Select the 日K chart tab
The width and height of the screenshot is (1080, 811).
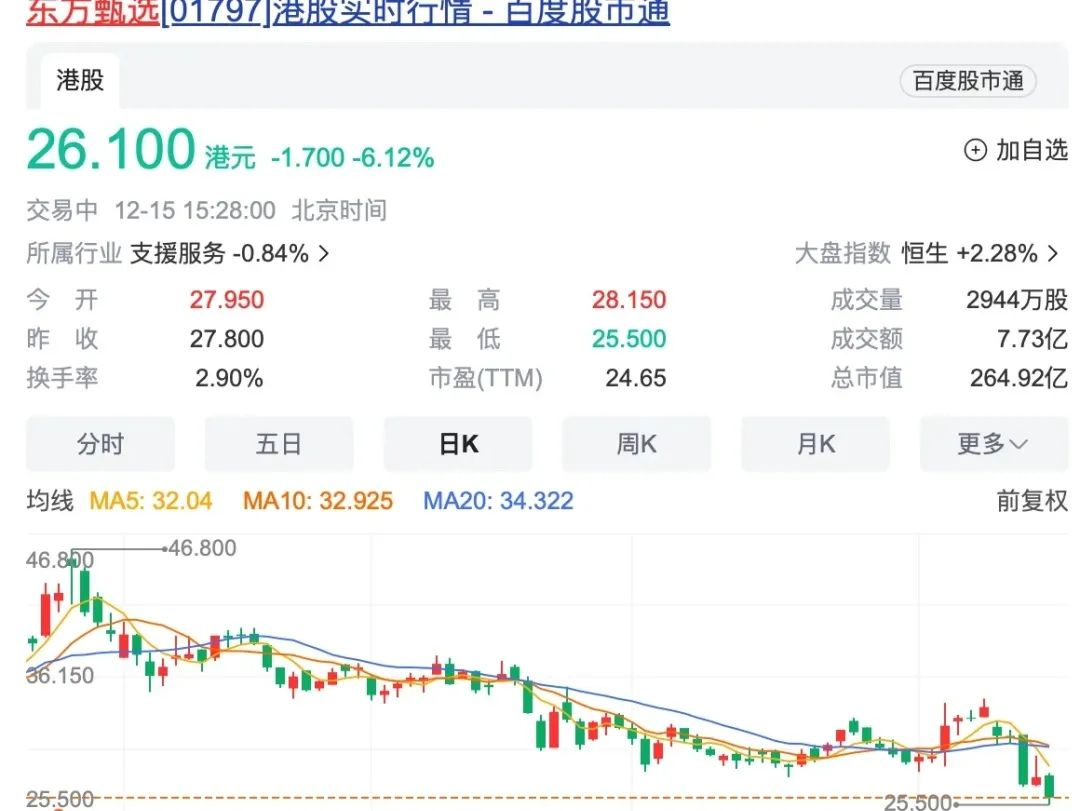tap(458, 444)
